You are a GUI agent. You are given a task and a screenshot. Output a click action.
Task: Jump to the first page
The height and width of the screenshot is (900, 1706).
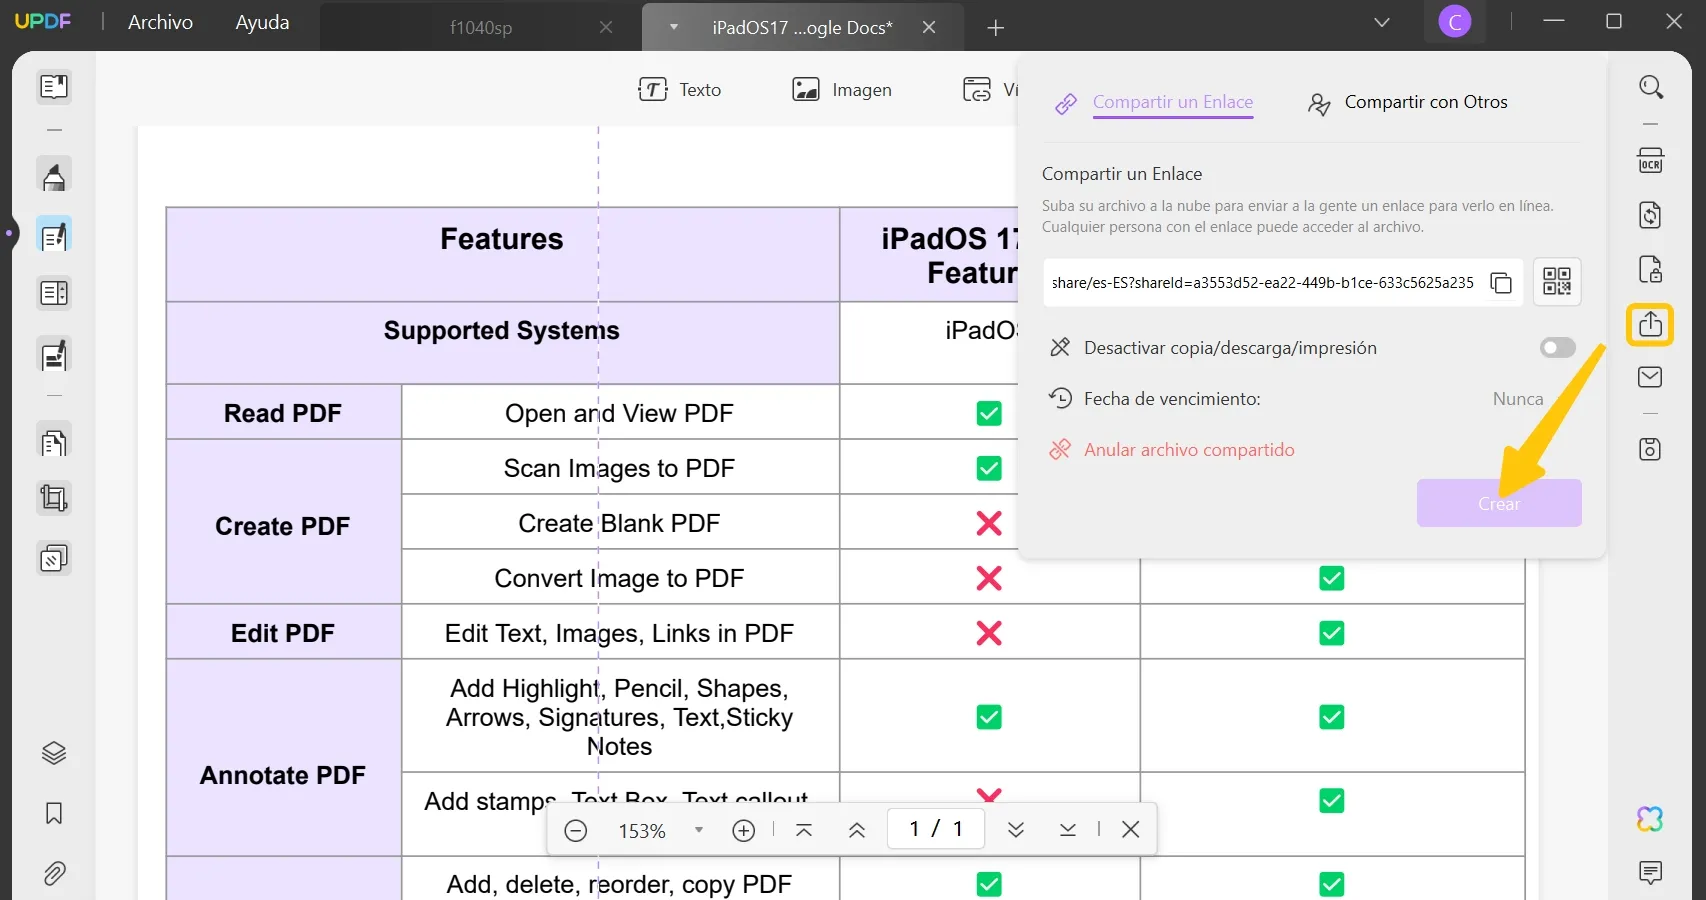point(804,830)
